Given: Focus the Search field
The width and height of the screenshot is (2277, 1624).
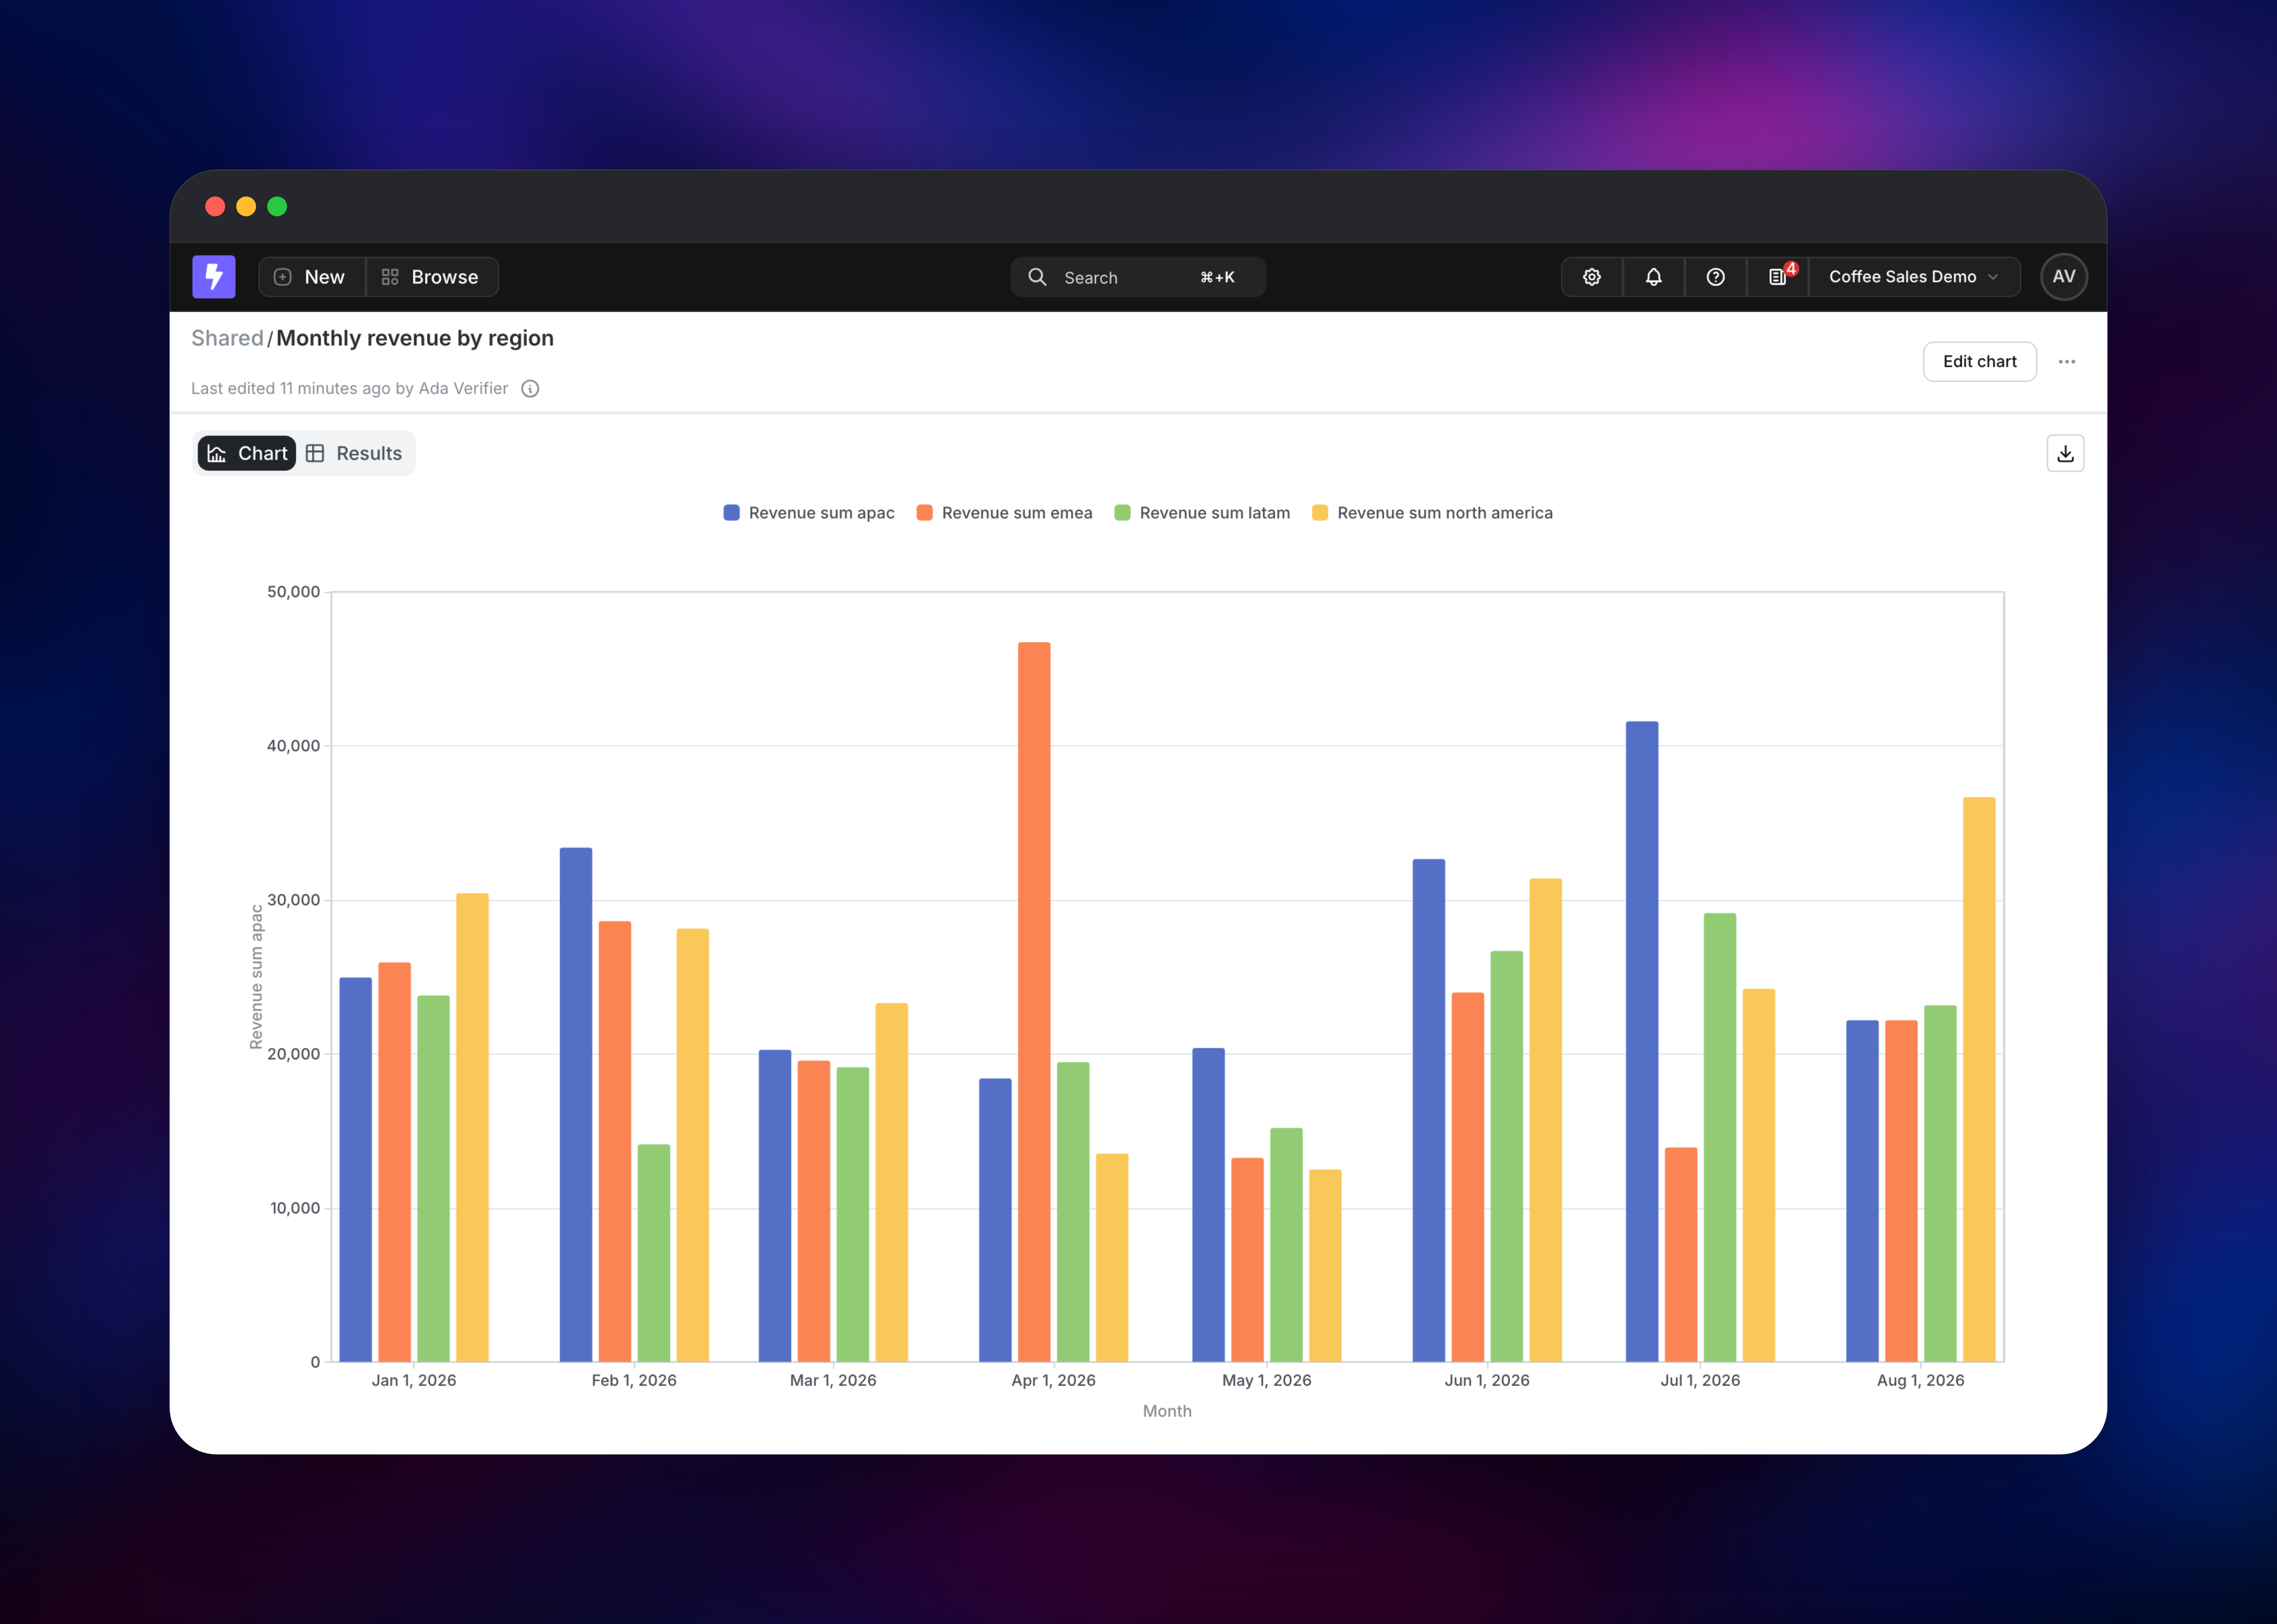Looking at the screenshot, I should coord(1138,277).
